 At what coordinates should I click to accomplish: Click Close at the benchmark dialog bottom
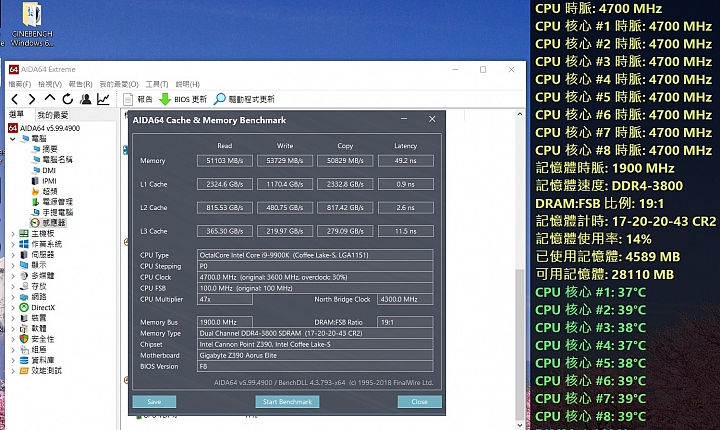coord(420,402)
